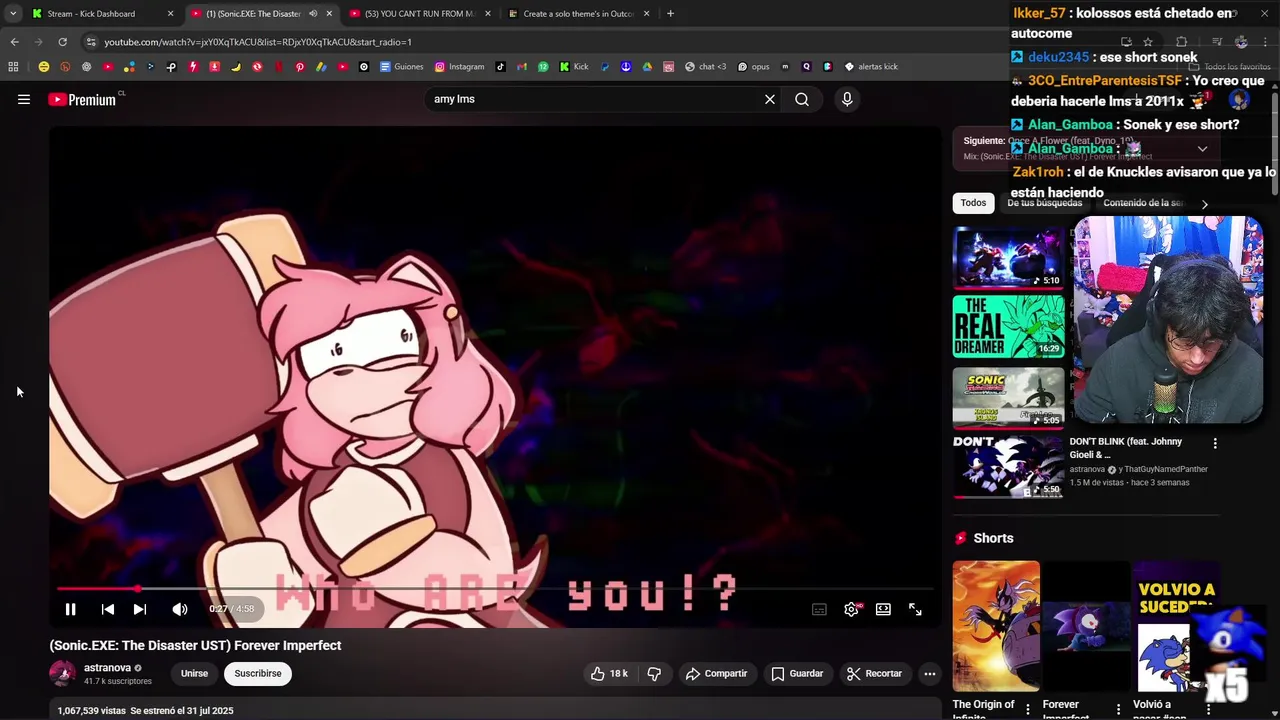Screen dimensions: 1280x720
Task: Show more filter chips with right arrow
Action: (1204, 204)
